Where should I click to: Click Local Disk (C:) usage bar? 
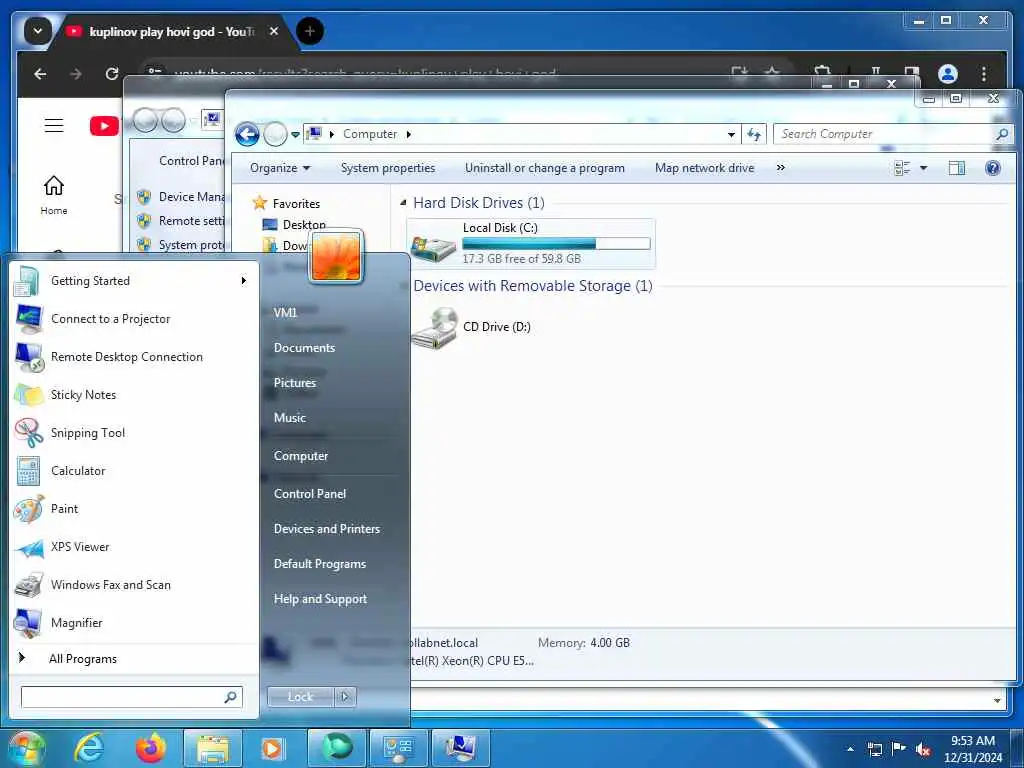556,244
